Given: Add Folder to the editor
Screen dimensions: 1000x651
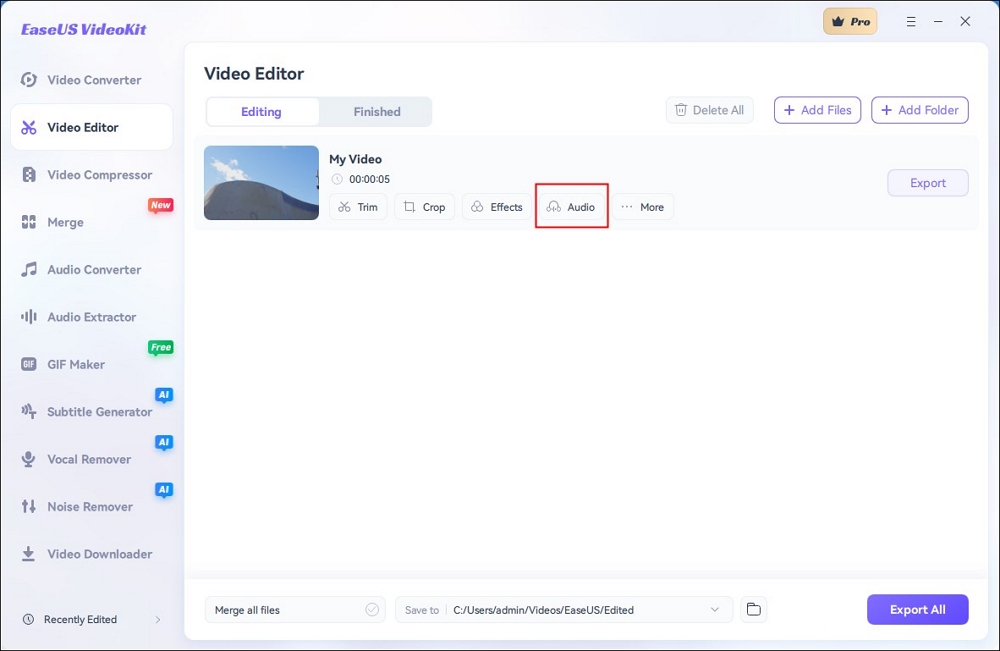Looking at the screenshot, I should [x=920, y=110].
